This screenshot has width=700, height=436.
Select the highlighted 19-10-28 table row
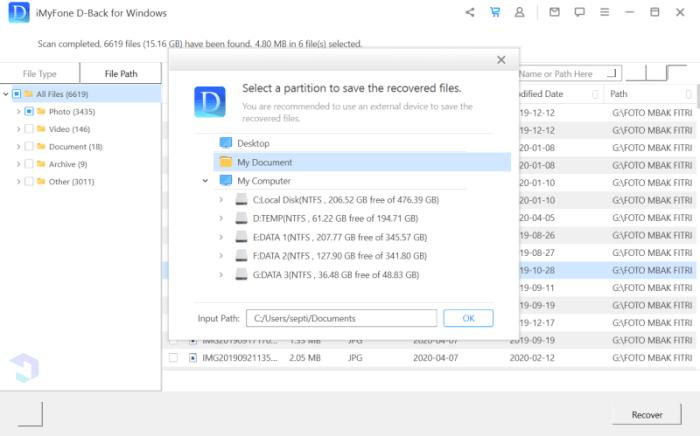click(607, 270)
